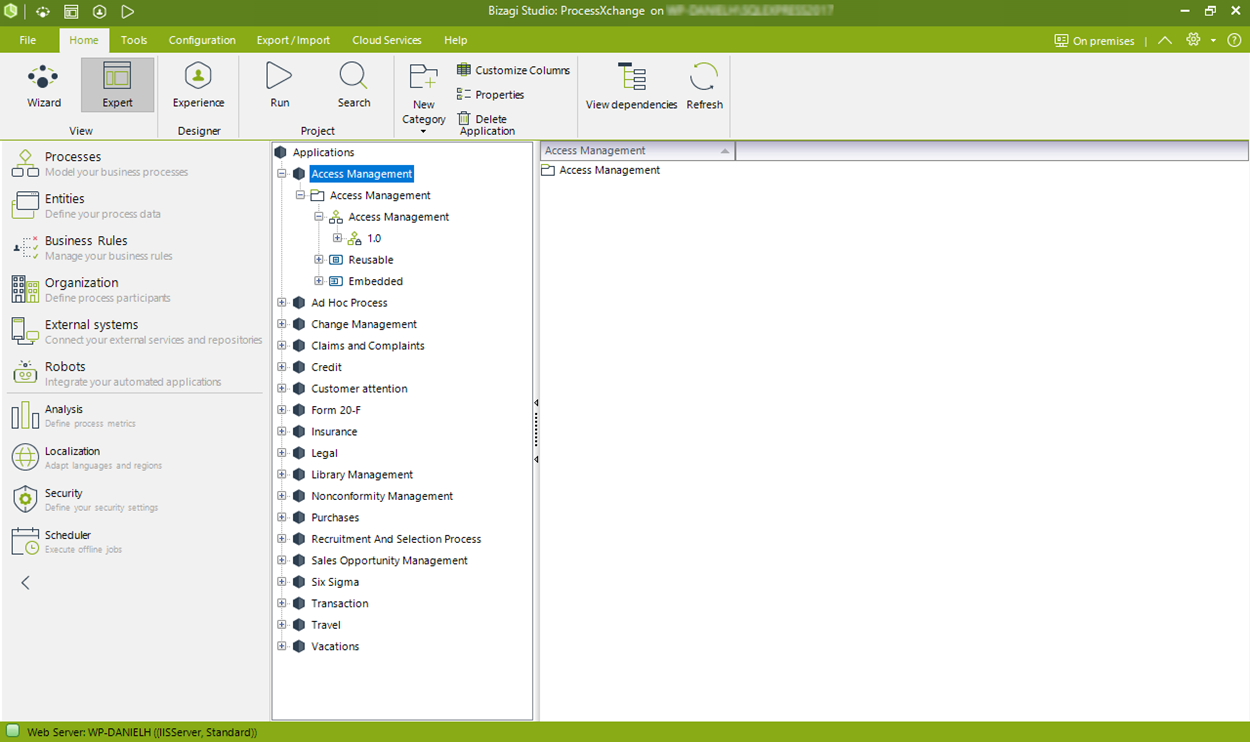
Task: Expand the Ad Hoc Process node
Action: click(282, 302)
